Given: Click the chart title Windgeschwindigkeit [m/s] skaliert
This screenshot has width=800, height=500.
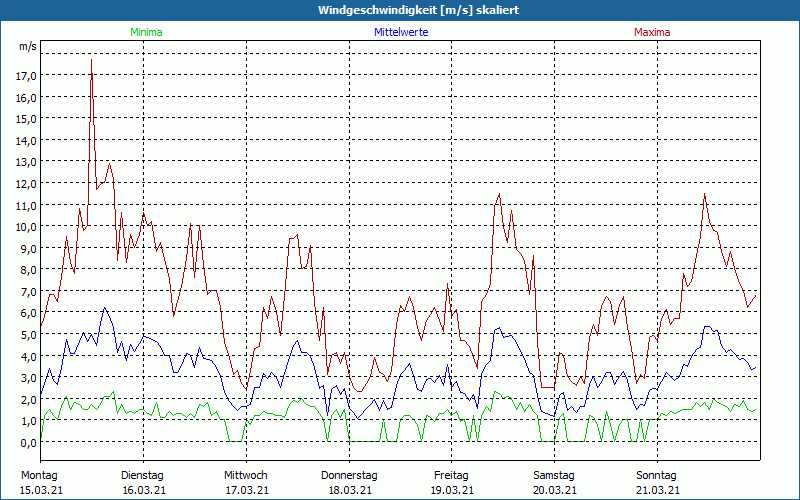Looking at the screenshot, I should pos(418,10).
